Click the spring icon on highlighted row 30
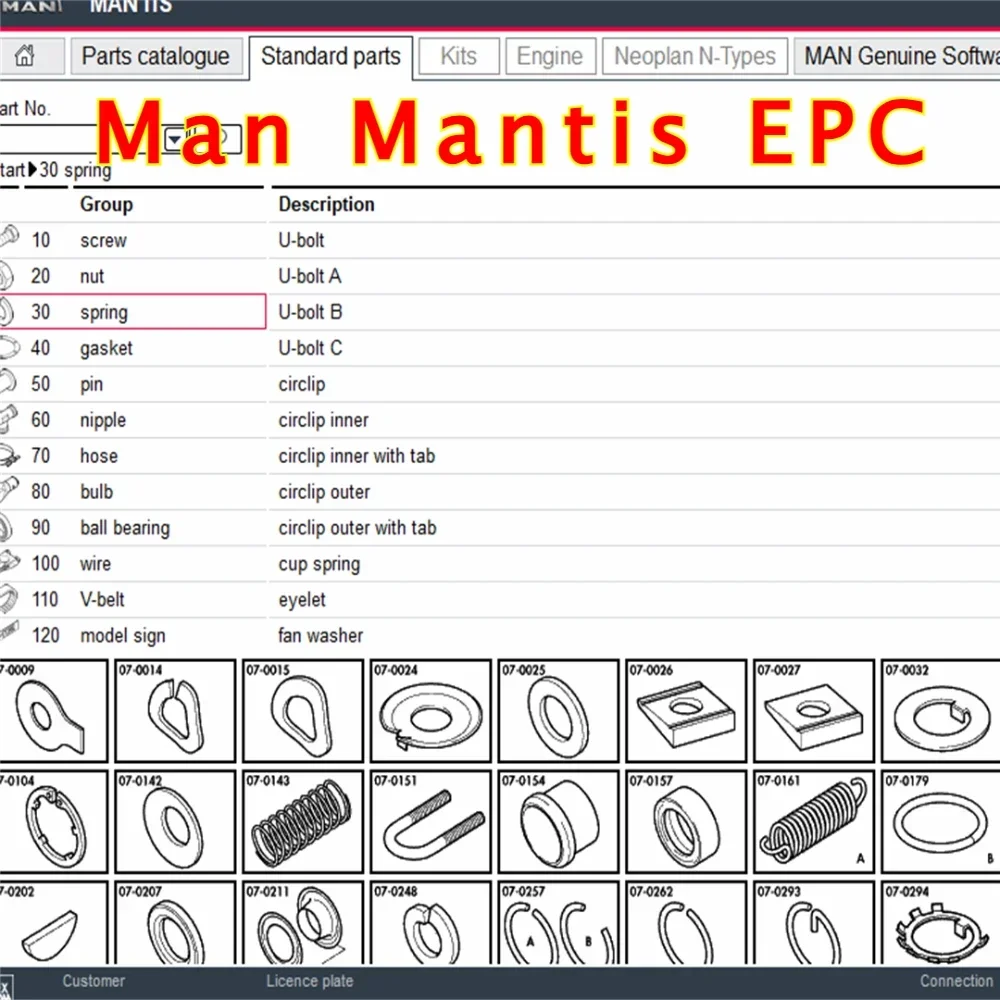 click(8, 310)
